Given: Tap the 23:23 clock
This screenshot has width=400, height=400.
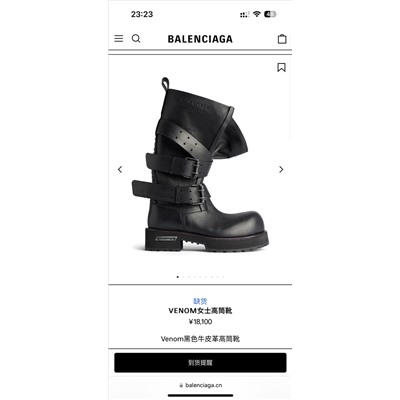Looking at the screenshot, I should click(142, 14).
